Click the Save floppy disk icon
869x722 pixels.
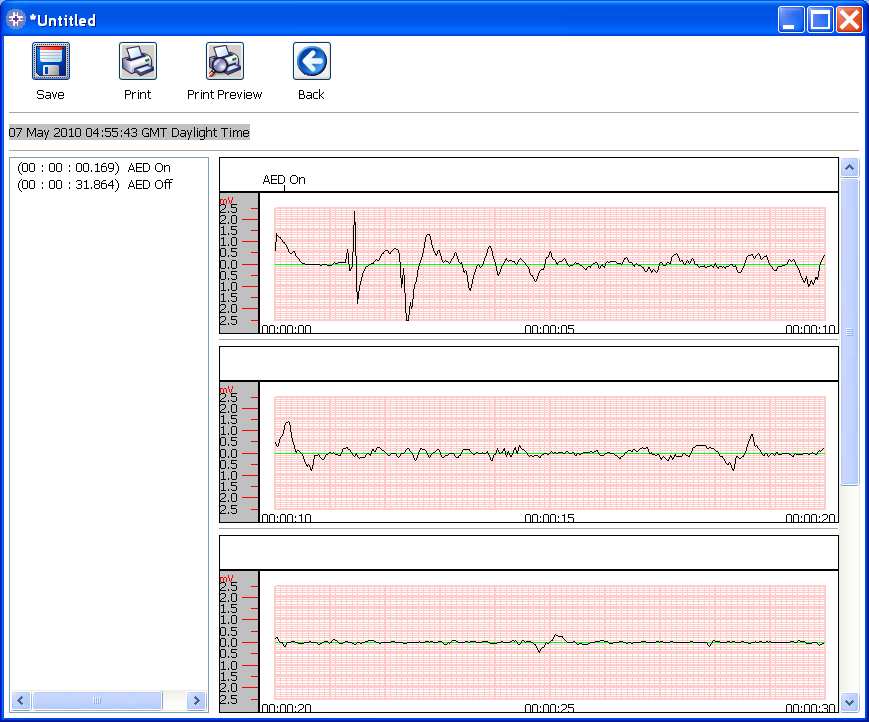coord(50,61)
